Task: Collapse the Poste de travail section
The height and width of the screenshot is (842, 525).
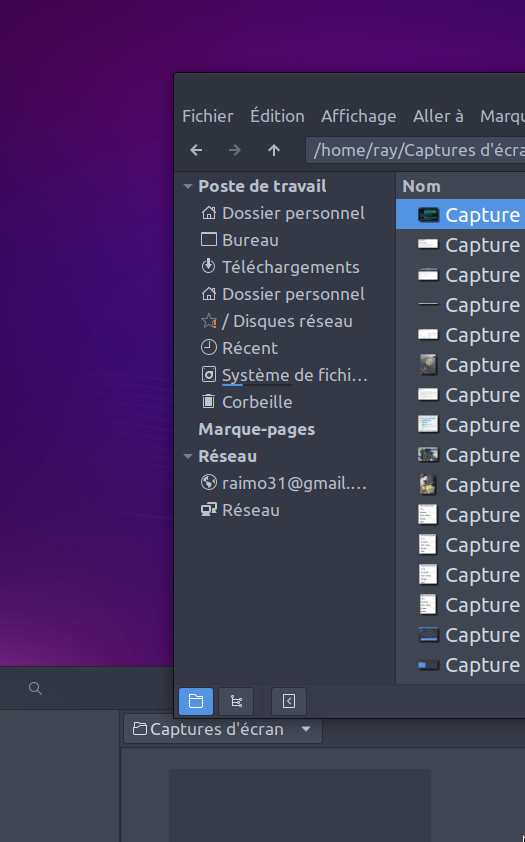Action: click(x=188, y=186)
